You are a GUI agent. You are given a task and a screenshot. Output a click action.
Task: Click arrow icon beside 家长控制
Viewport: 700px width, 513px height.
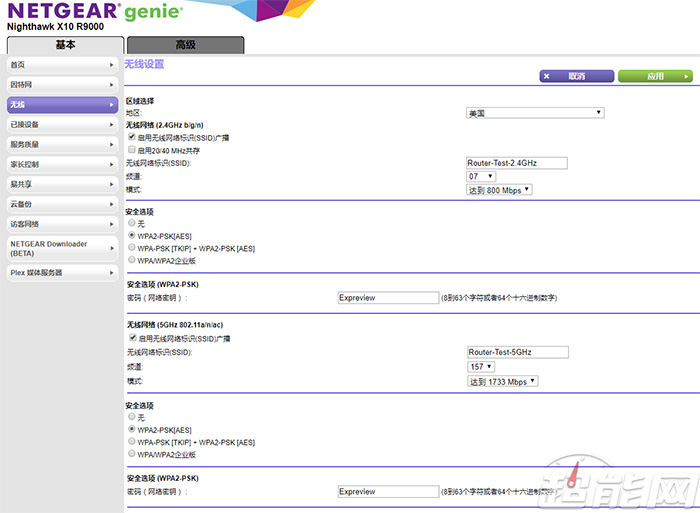tap(112, 164)
